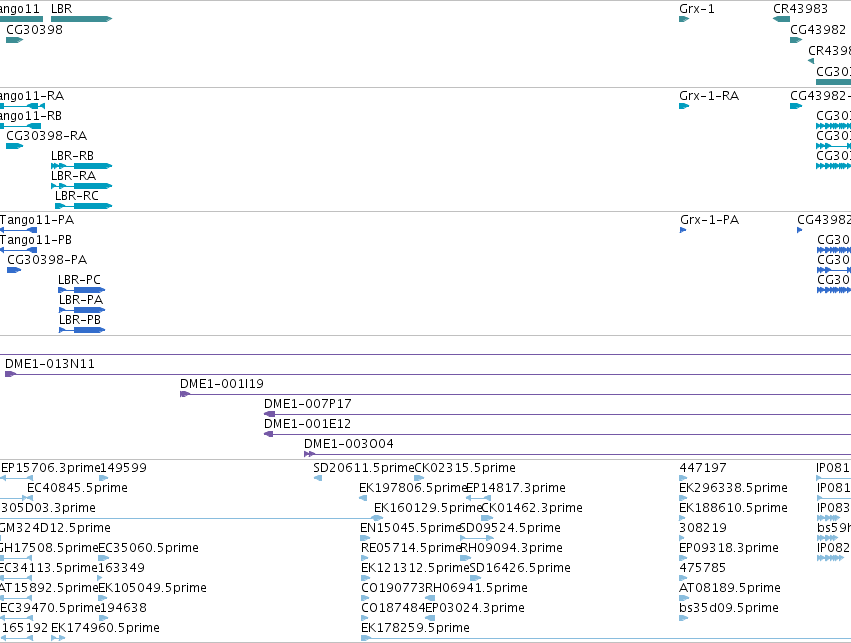851x643 pixels.
Task: Select the 165192 EST label
Action: coord(25,628)
